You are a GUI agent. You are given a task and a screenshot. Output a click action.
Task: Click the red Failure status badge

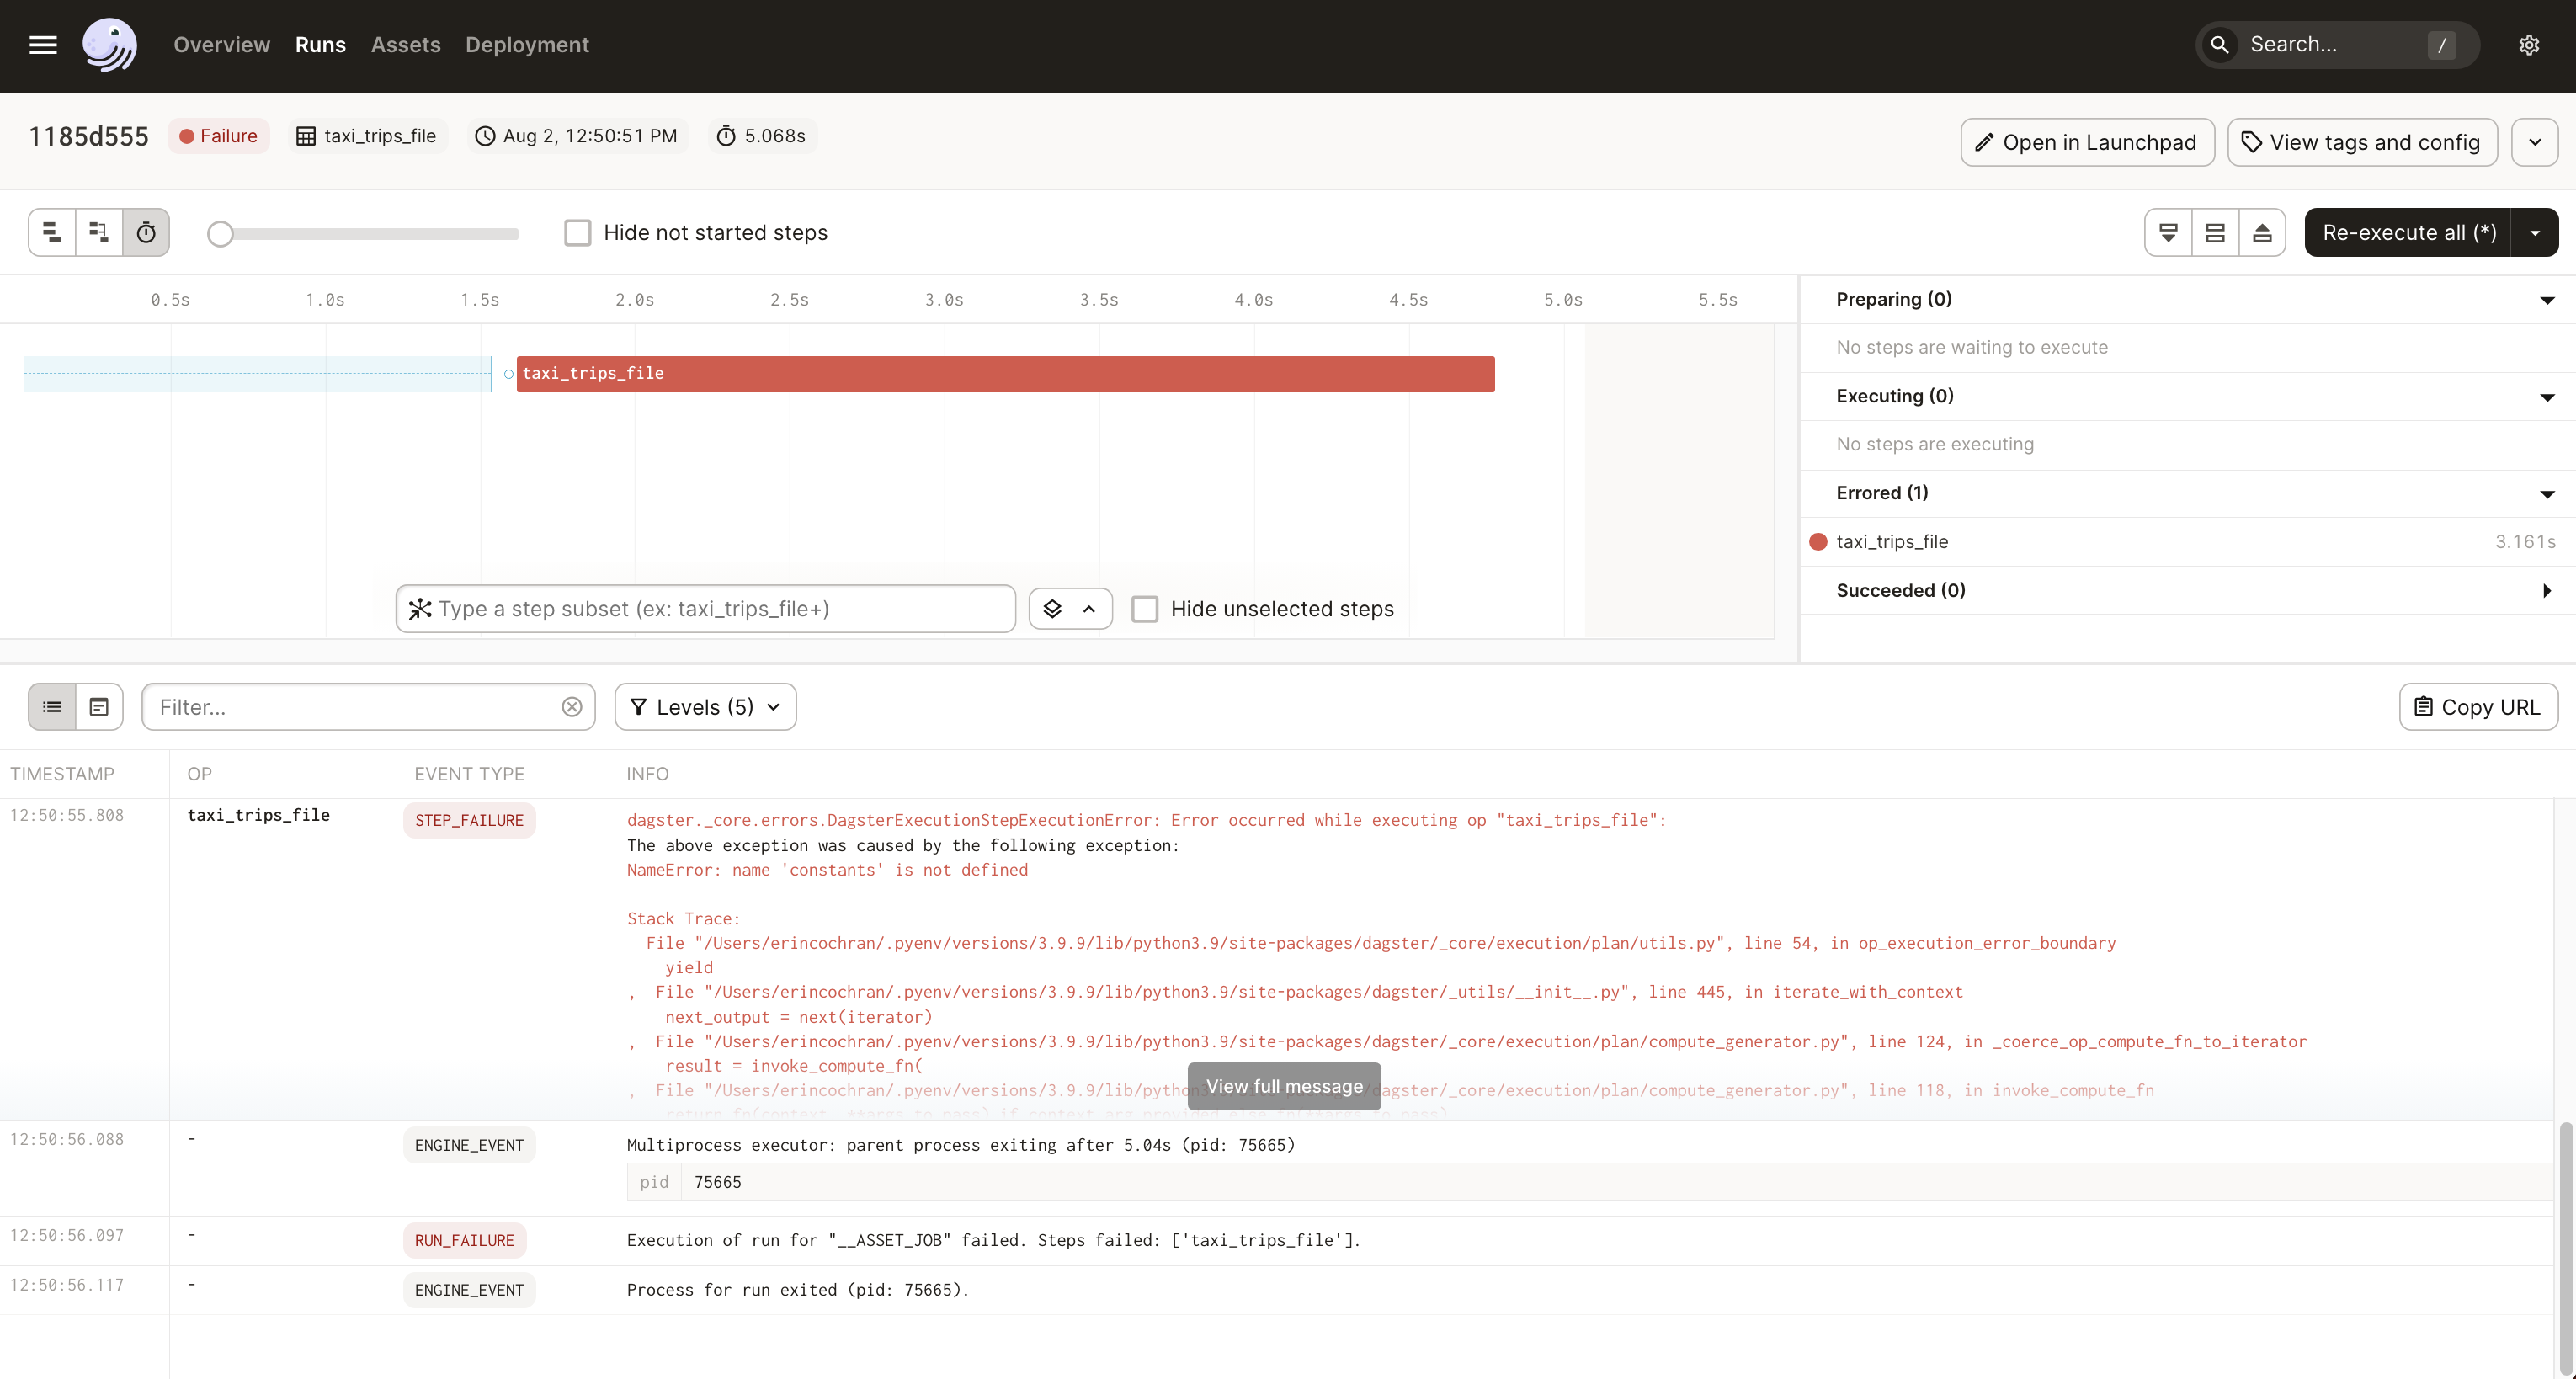tap(218, 136)
